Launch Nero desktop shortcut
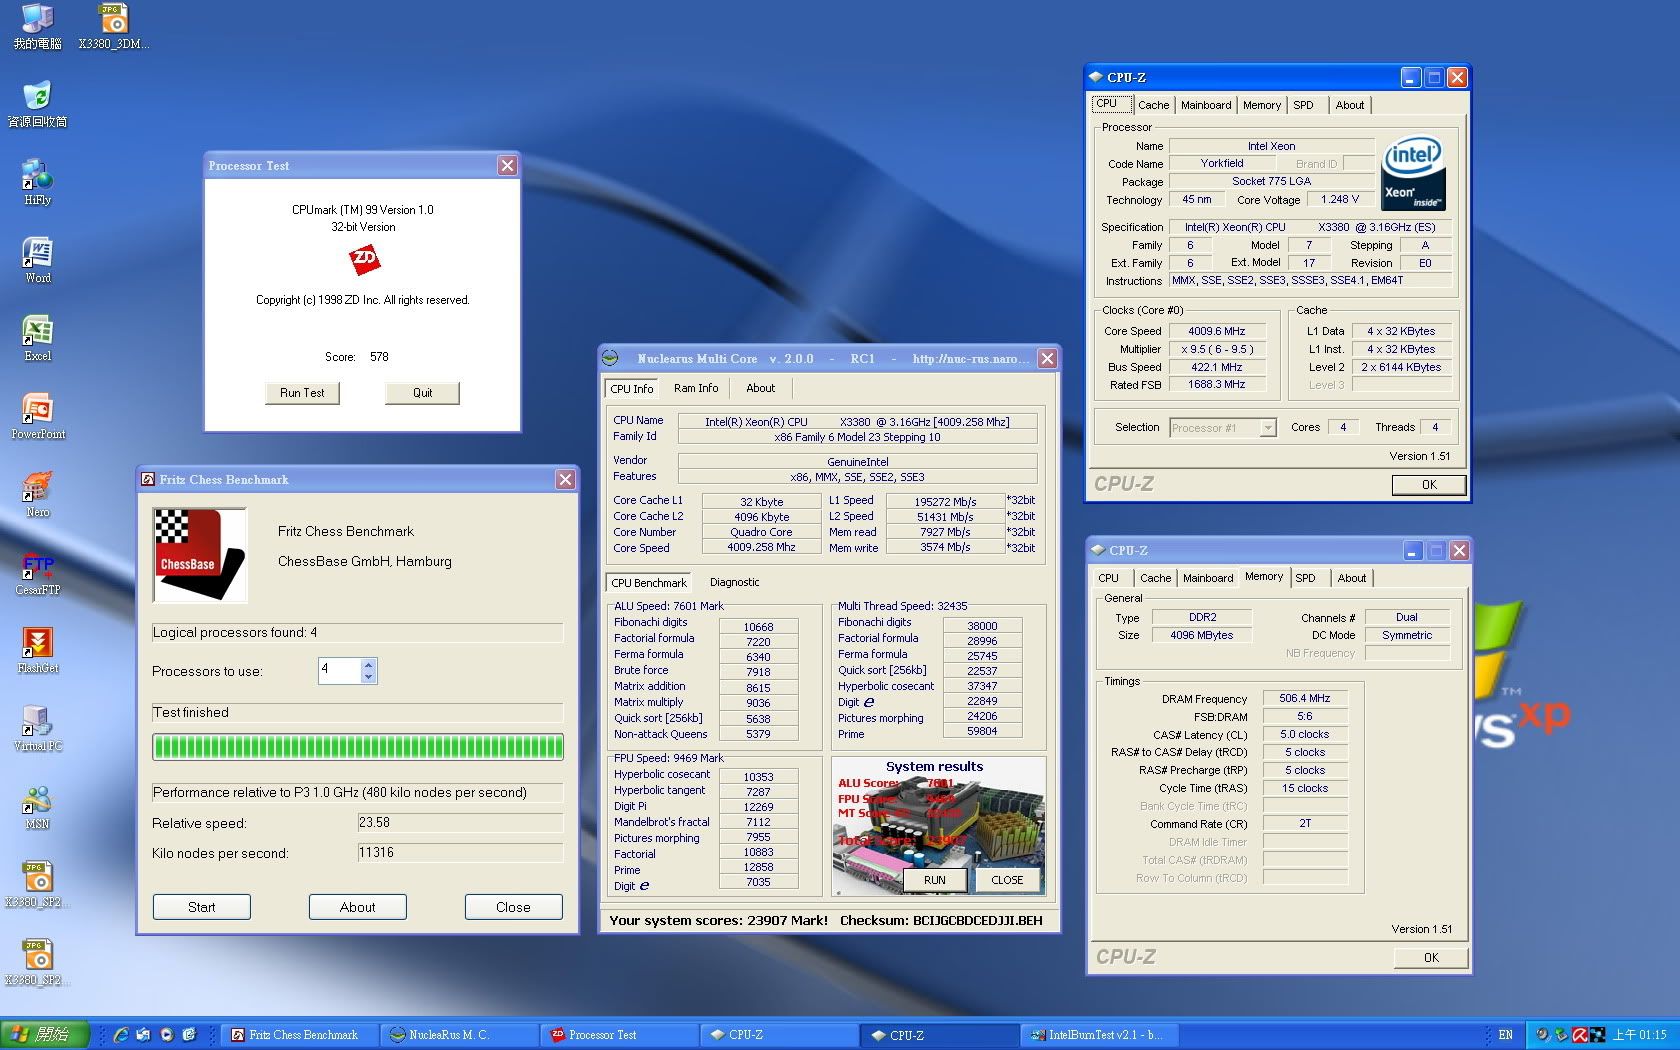Viewport: 1680px width, 1050px height. pyautogui.click(x=37, y=494)
